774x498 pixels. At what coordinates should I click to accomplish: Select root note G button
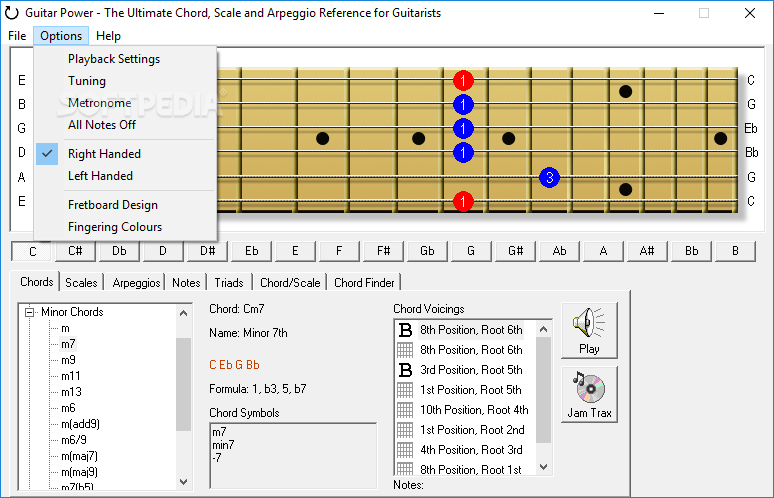[471, 251]
